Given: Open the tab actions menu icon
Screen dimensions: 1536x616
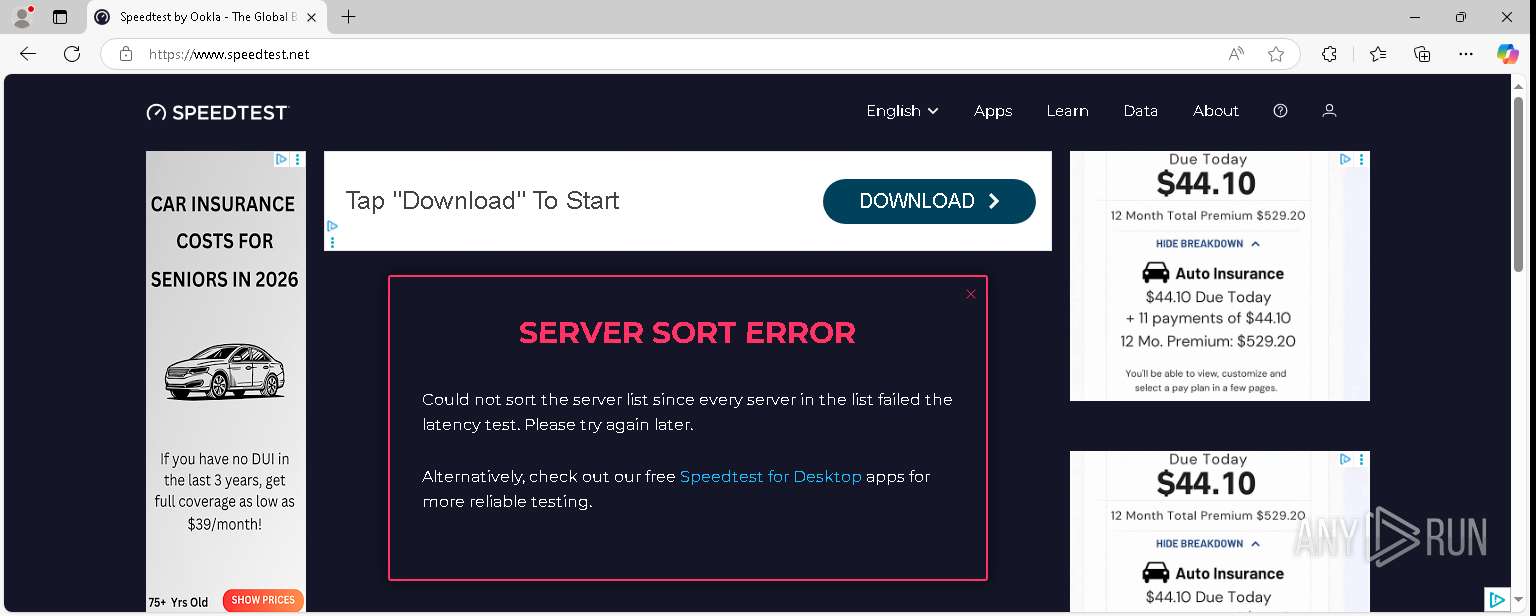Looking at the screenshot, I should (60, 17).
